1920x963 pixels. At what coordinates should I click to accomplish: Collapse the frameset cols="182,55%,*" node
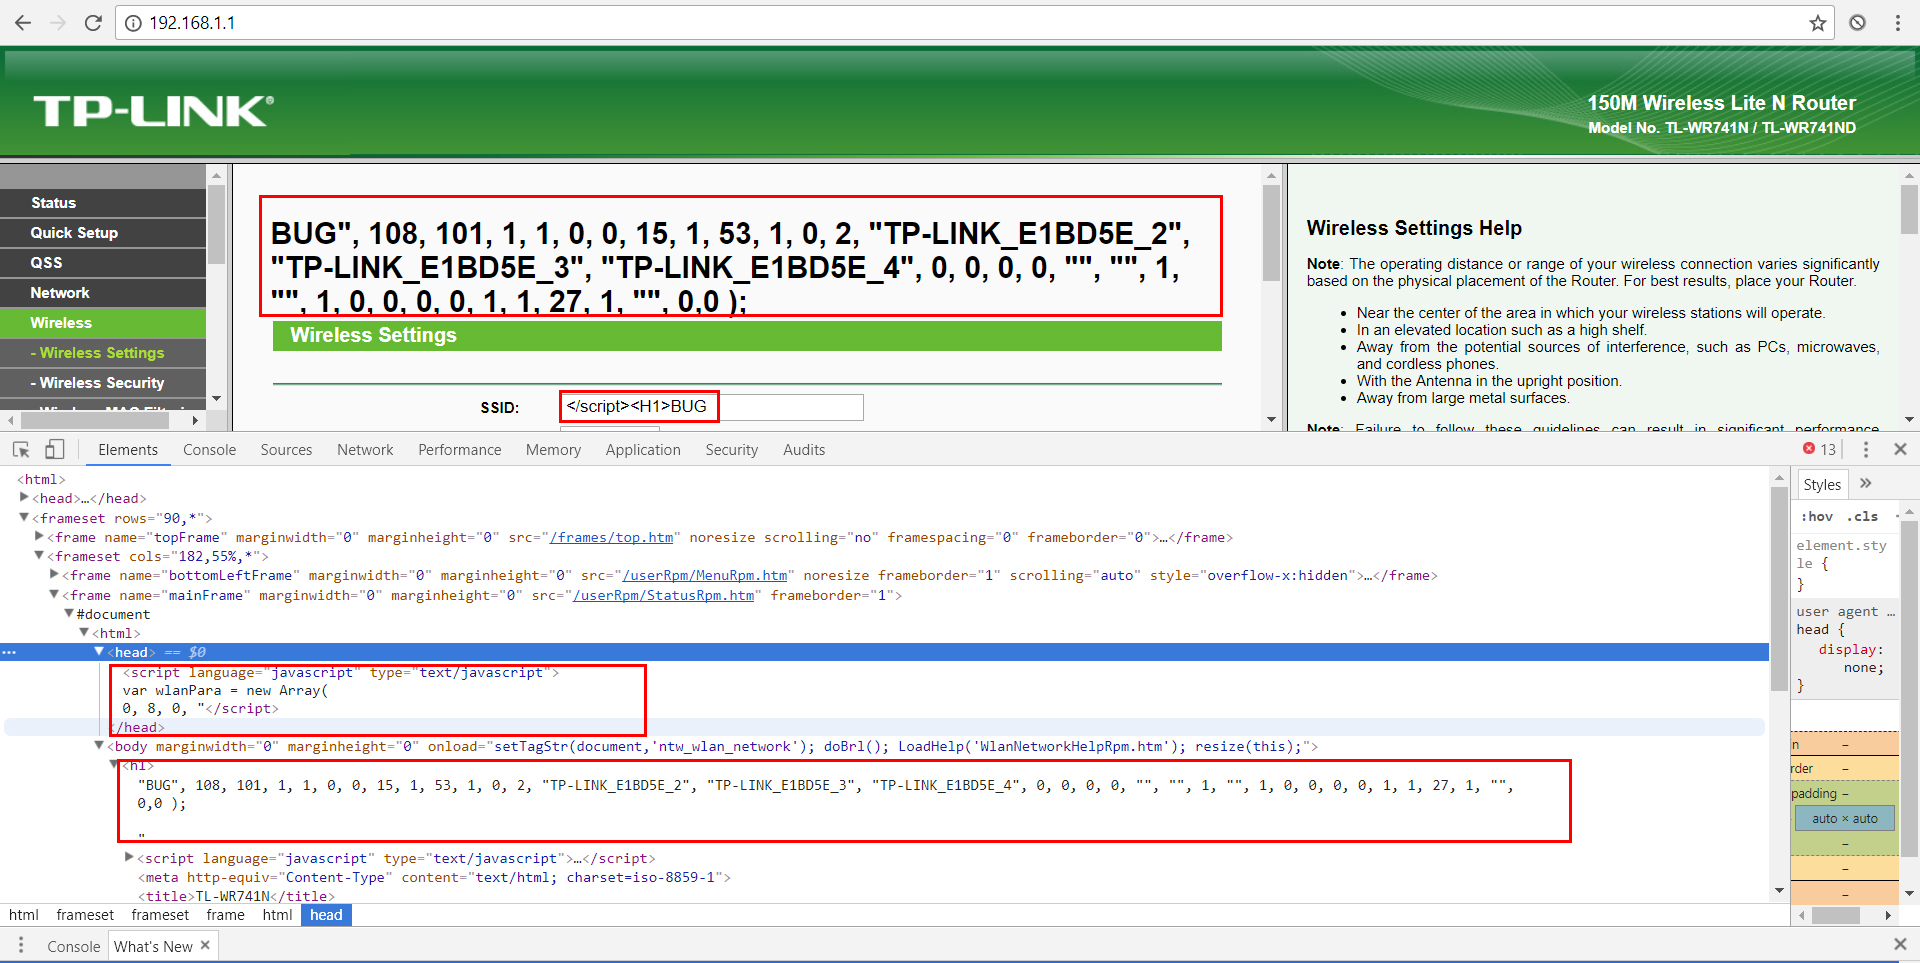[39, 555]
